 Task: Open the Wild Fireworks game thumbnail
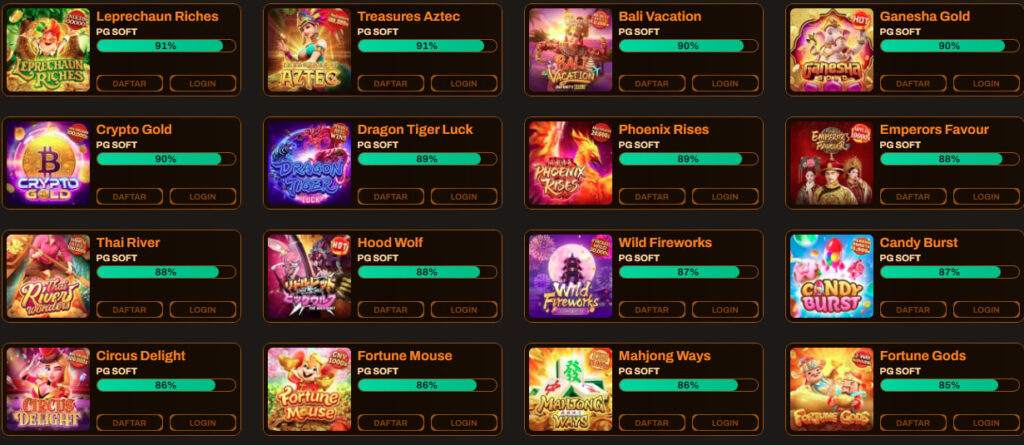click(571, 276)
